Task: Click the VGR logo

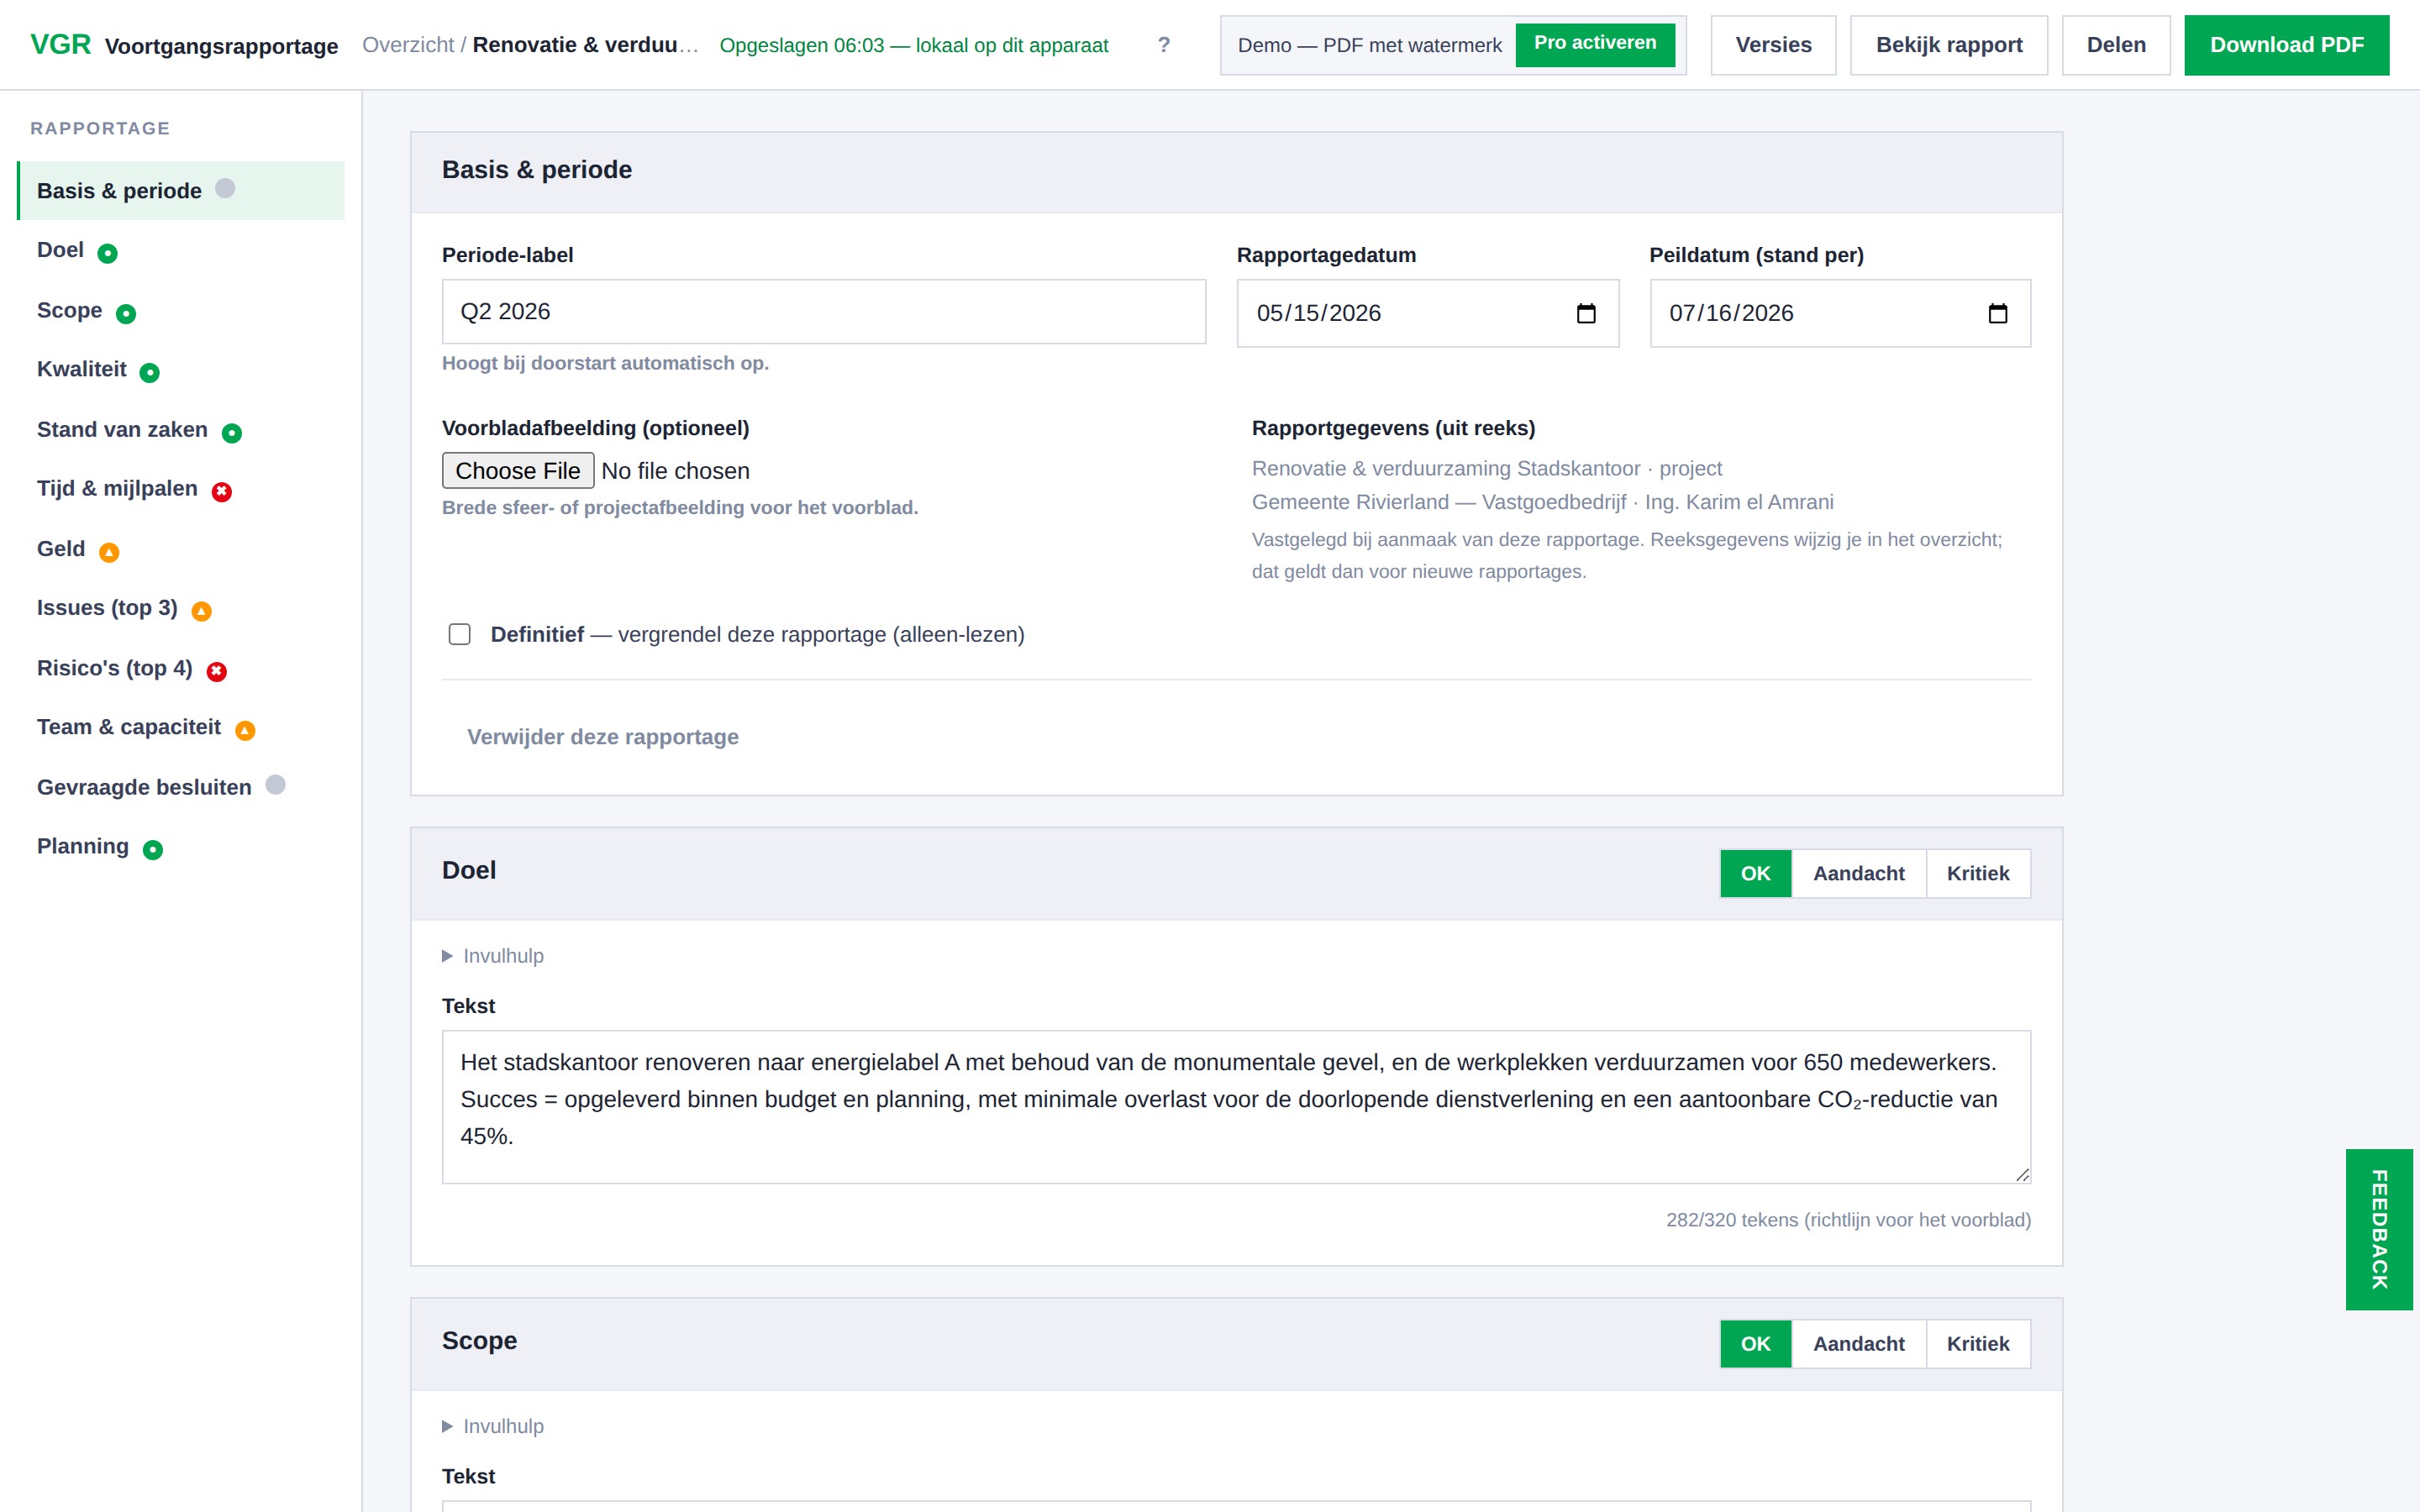Action: (x=60, y=45)
